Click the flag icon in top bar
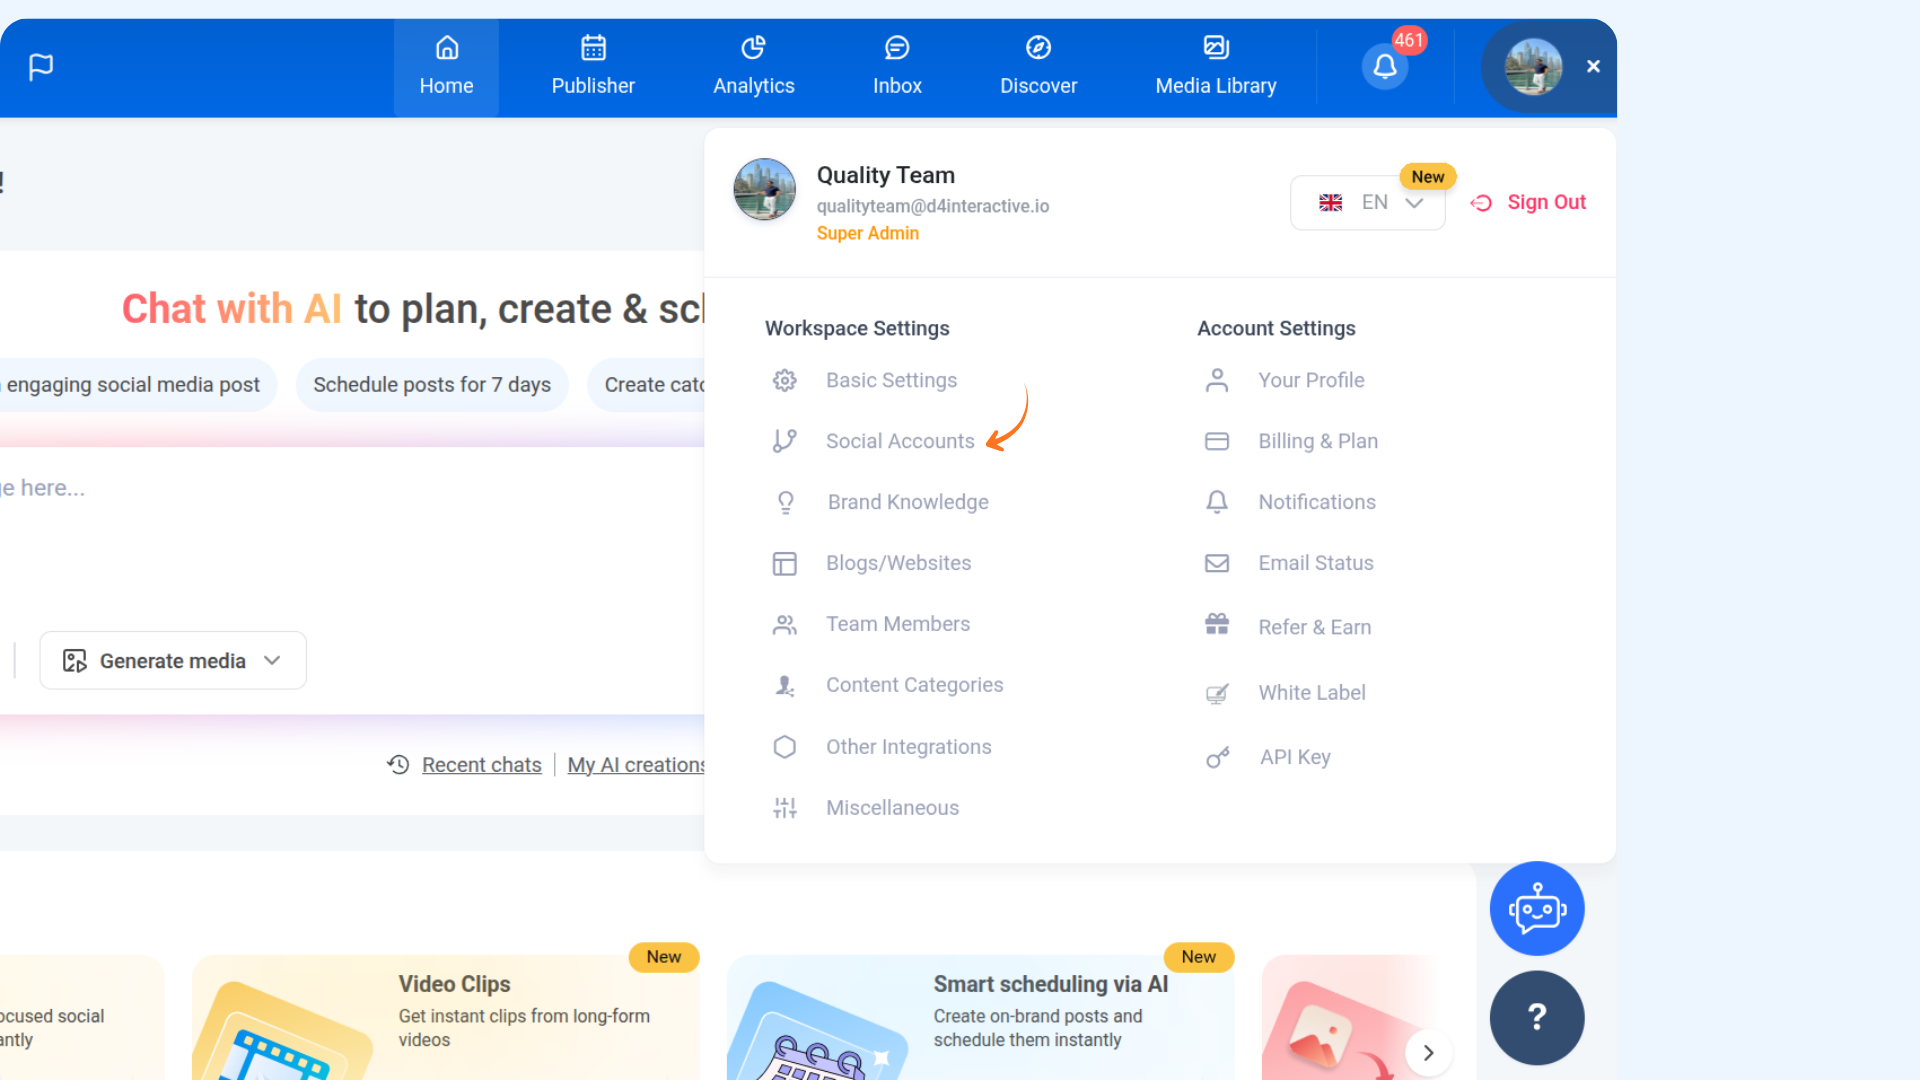This screenshot has width=1920, height=1080. (41, 67)
